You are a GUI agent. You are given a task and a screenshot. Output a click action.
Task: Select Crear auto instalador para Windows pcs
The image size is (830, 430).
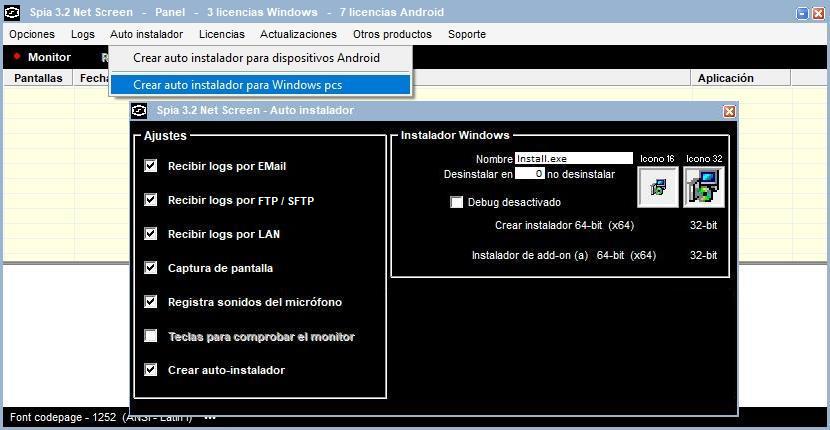(260, 85)
